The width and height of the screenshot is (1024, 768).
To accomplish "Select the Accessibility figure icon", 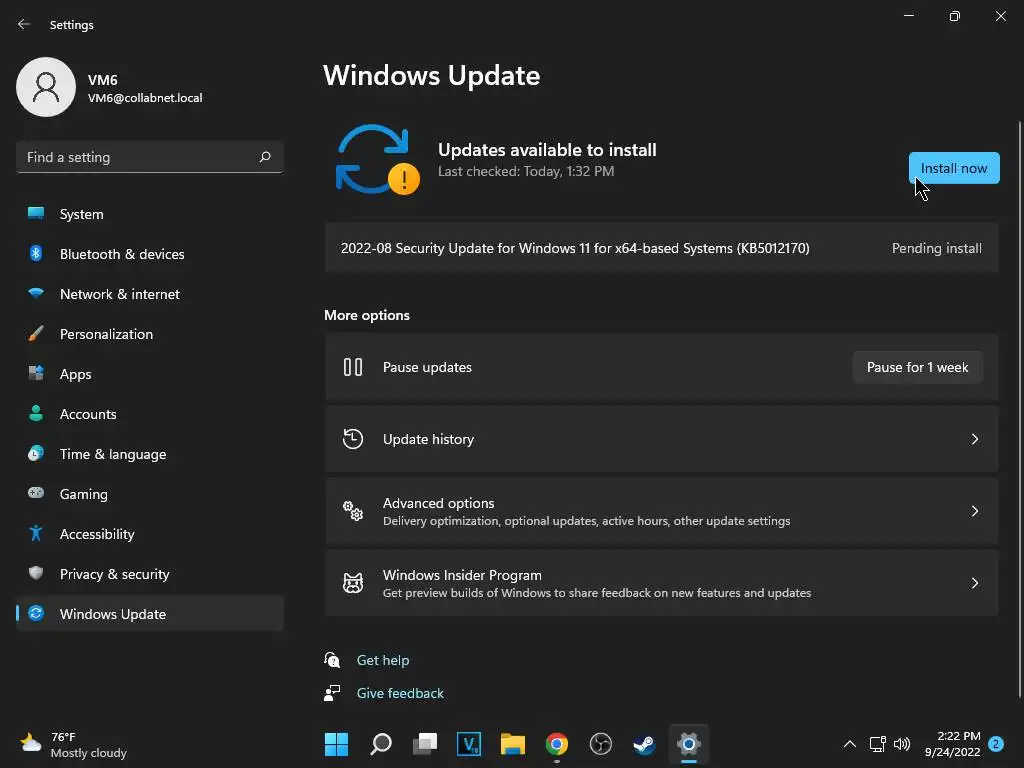I will pos(36,534).
